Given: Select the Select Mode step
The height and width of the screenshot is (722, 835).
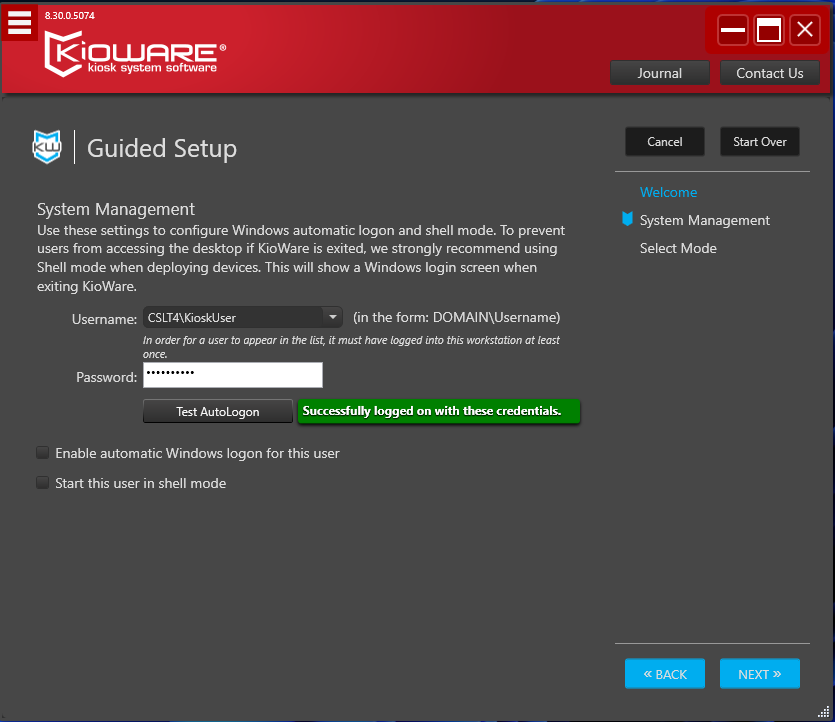Looking at the screenshot, I should (x=678, y=248).
